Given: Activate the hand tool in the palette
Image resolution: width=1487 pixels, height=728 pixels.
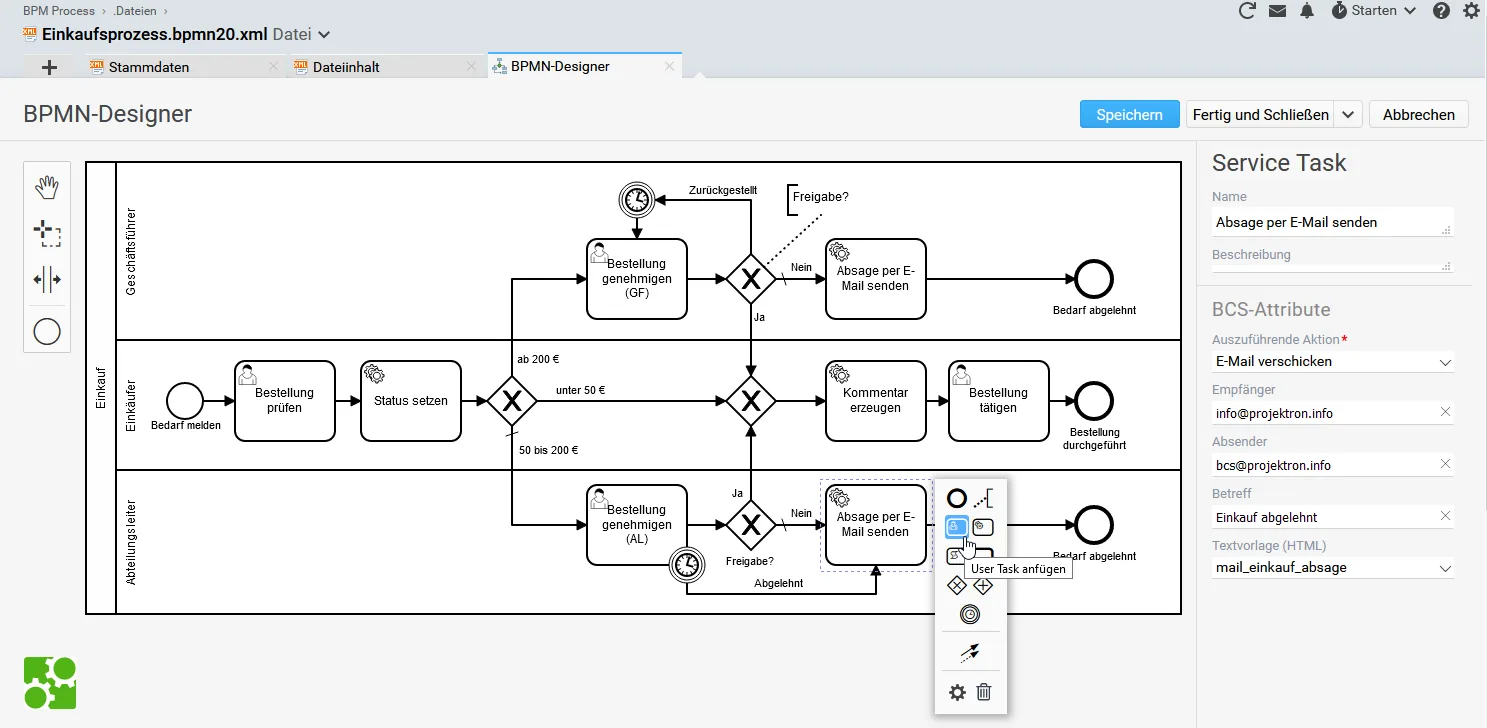Looking at the screenshot, I should [x=47, y=187].
